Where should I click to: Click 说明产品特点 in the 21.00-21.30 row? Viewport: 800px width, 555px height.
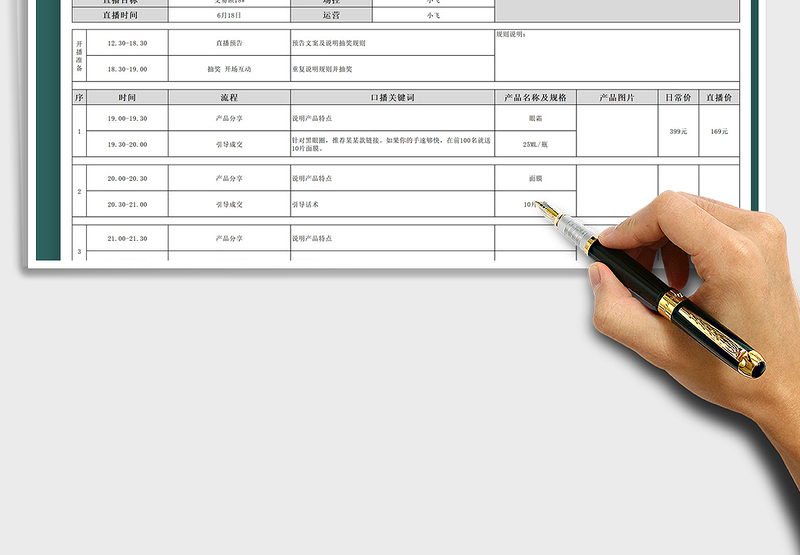(x=392, y=238)
